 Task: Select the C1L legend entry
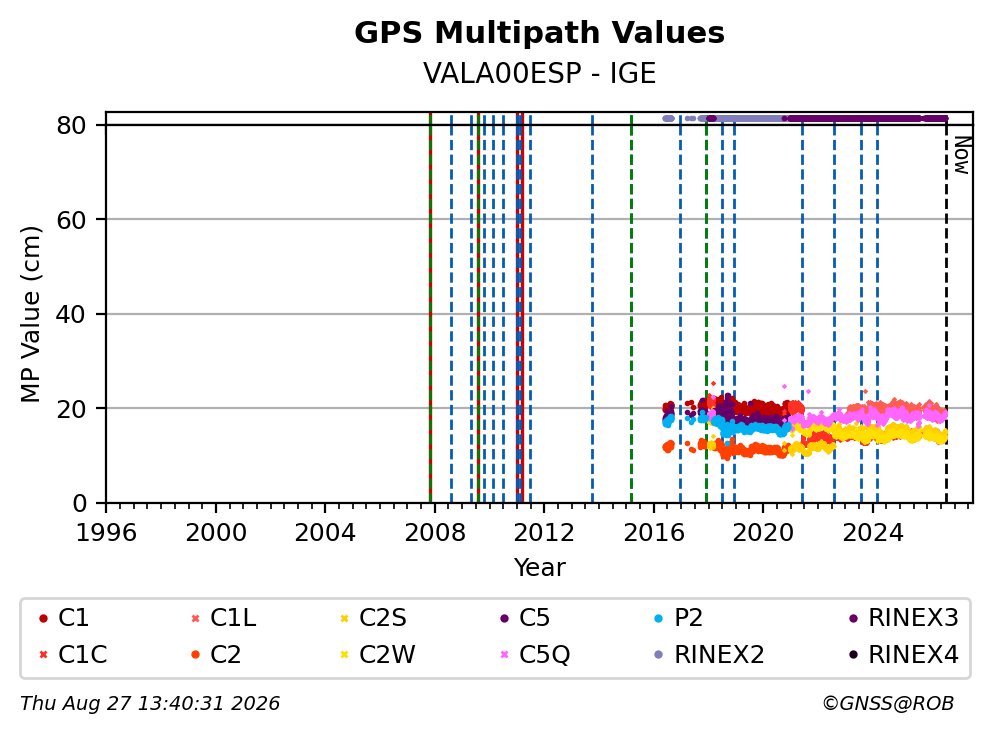click(224, 618)
